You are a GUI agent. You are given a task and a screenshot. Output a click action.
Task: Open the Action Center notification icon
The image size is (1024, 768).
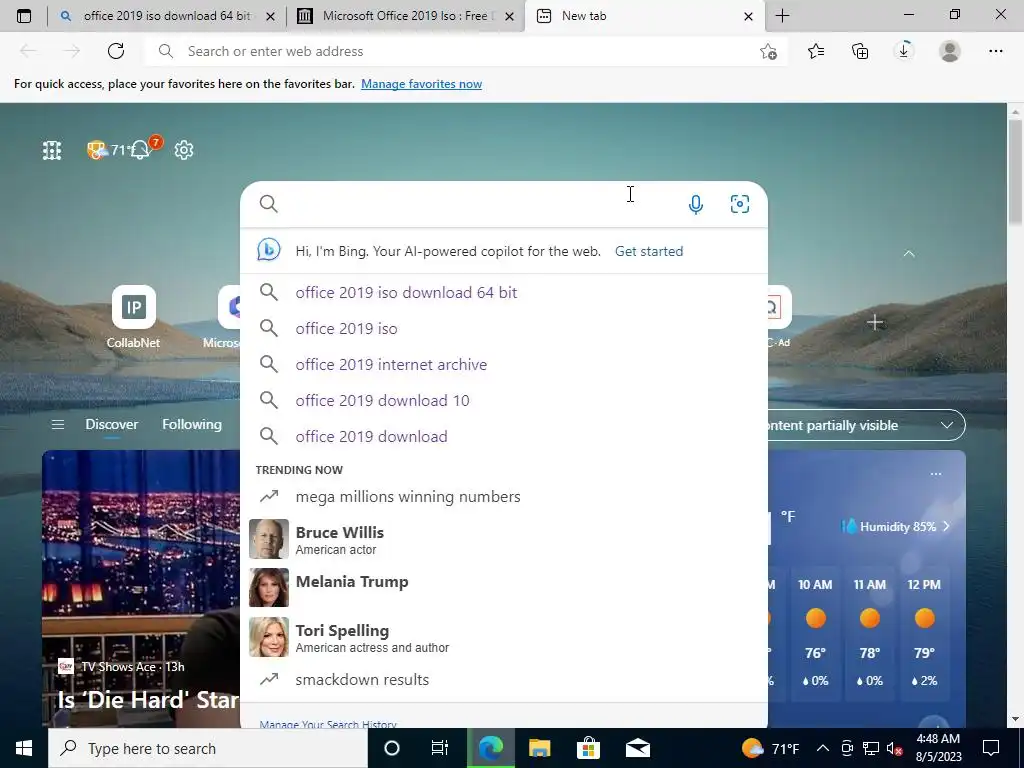point(991,748)
